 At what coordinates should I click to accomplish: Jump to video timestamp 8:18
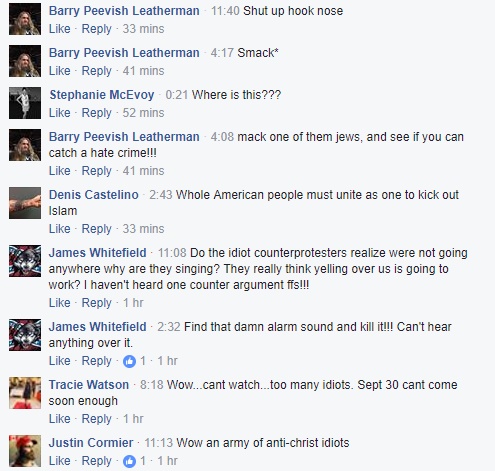(152, 385)
